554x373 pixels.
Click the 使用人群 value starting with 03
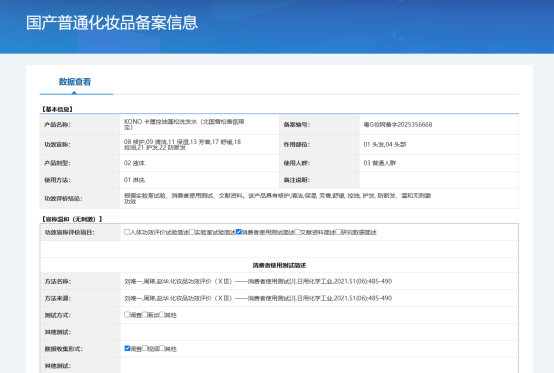379,163
